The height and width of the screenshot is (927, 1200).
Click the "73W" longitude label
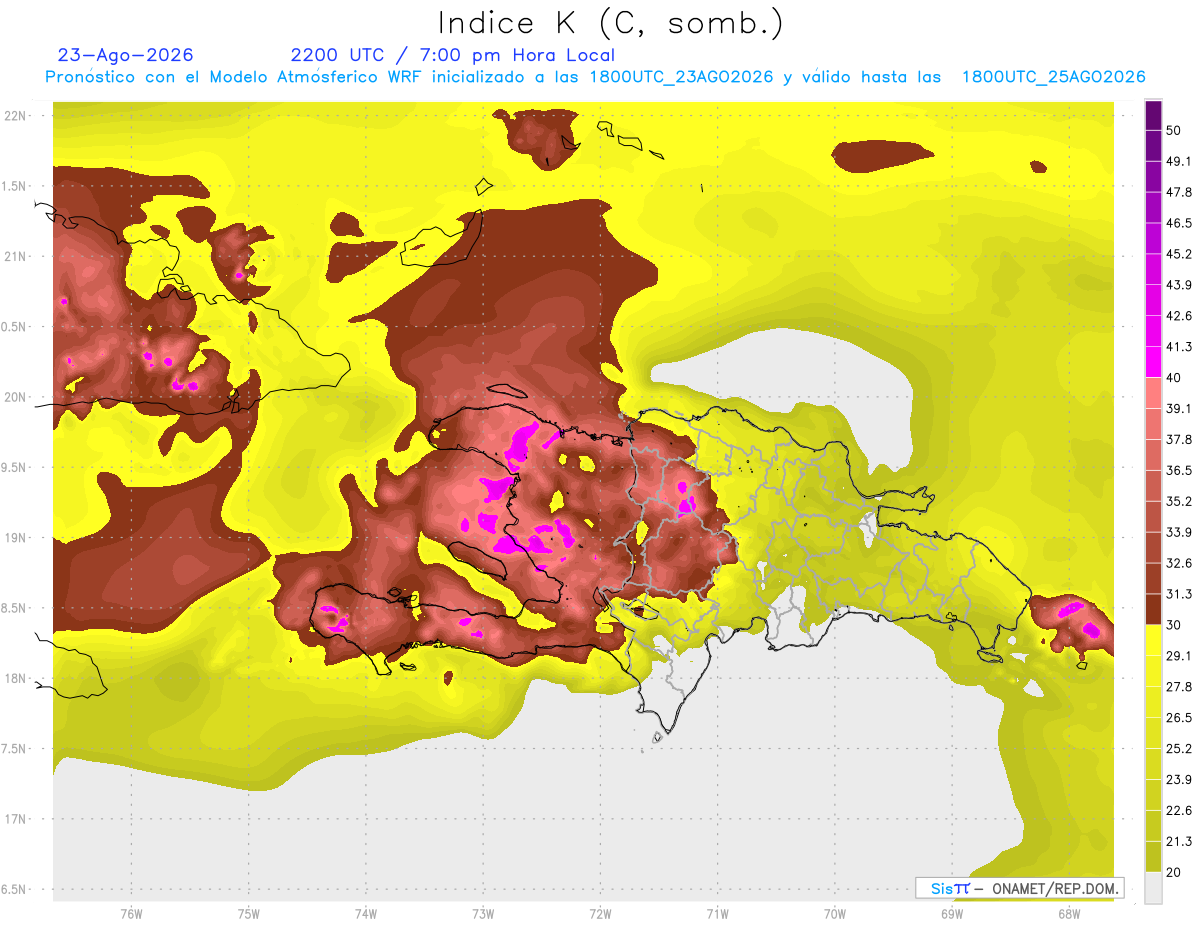[x=483, y=914]
